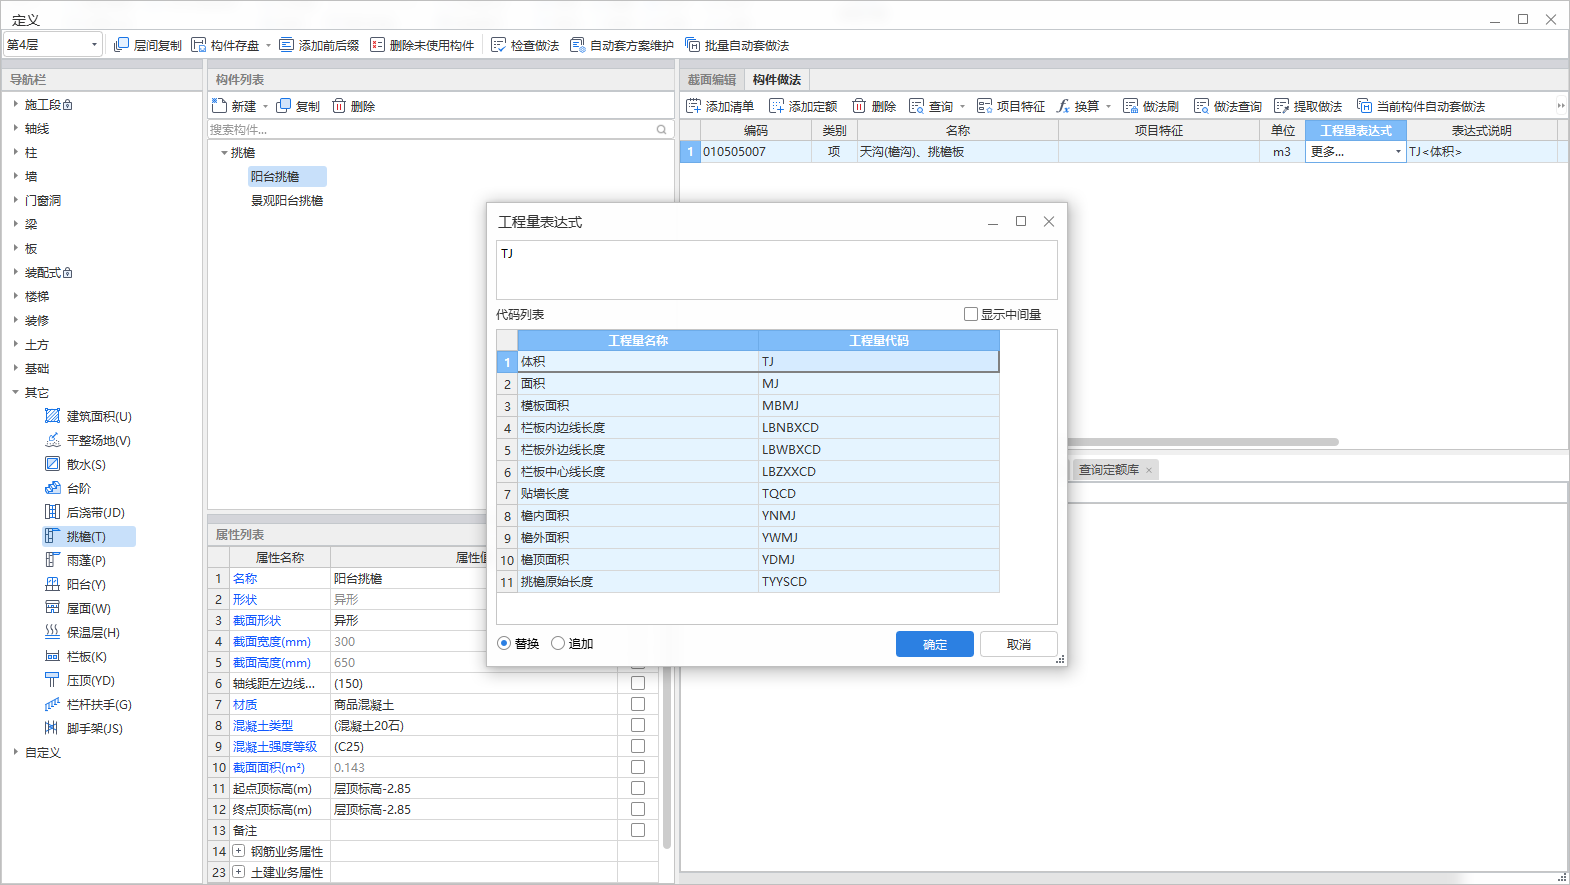Viewport: 1570px width, 885px height.
Task: Expand 土建业务属性 property group
Action: pos(239,872)
